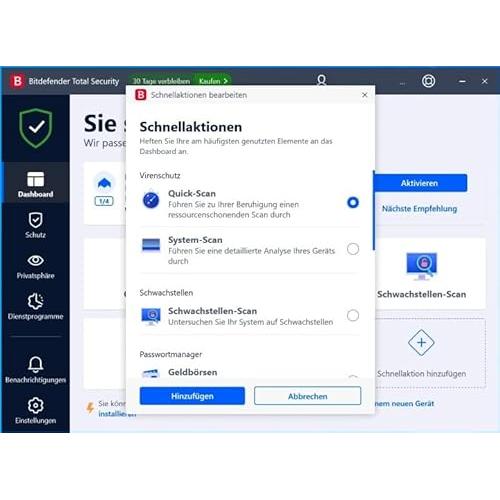Close the Schnellaktionen bearbeiten dialog
This screenshot has height=500, width=500.
point(365,95)
